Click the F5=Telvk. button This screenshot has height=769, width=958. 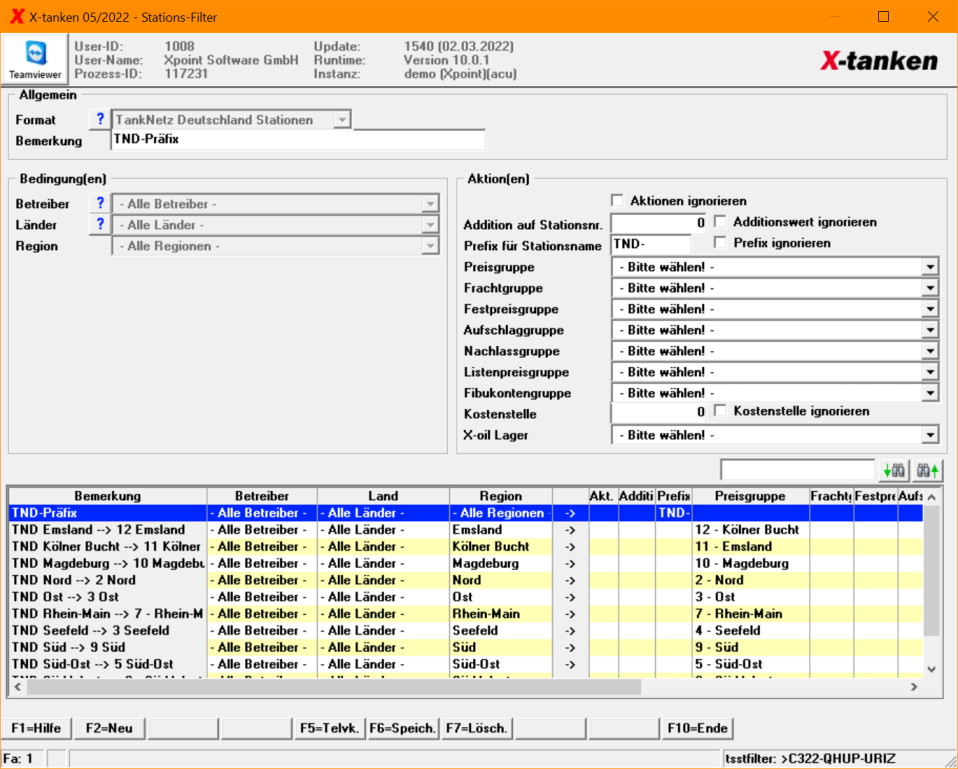pyautogui.click(x=329, y=728)
